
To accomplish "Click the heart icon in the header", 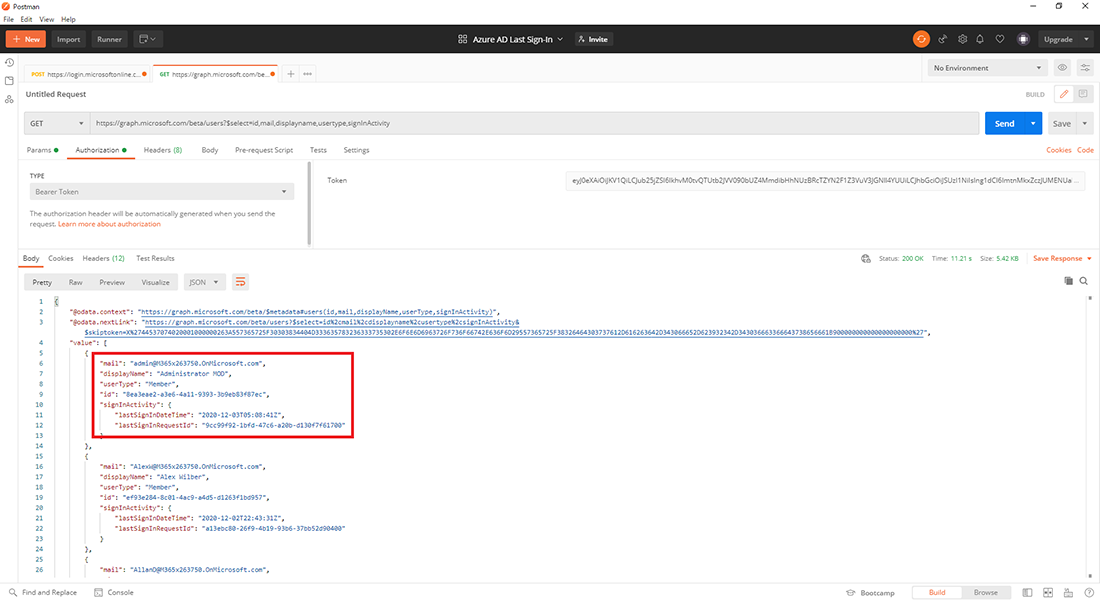I will coord(1000,39).
